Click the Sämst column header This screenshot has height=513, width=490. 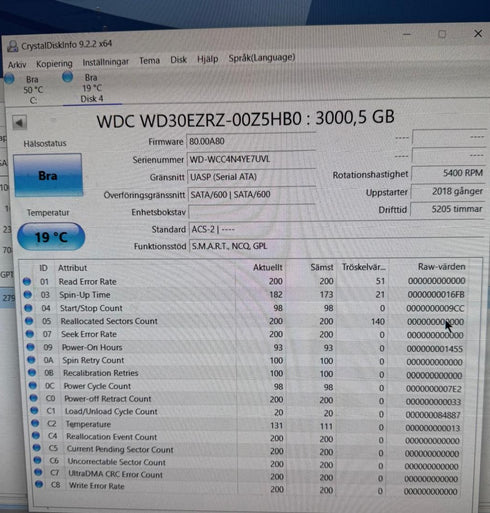(322, 267)
